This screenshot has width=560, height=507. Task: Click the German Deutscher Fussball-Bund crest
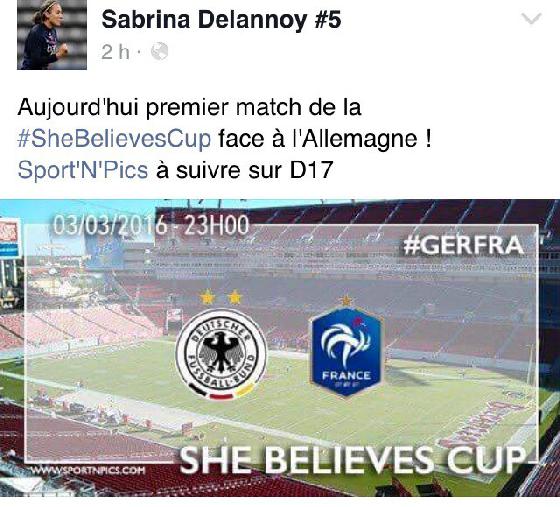click(221, 355)
